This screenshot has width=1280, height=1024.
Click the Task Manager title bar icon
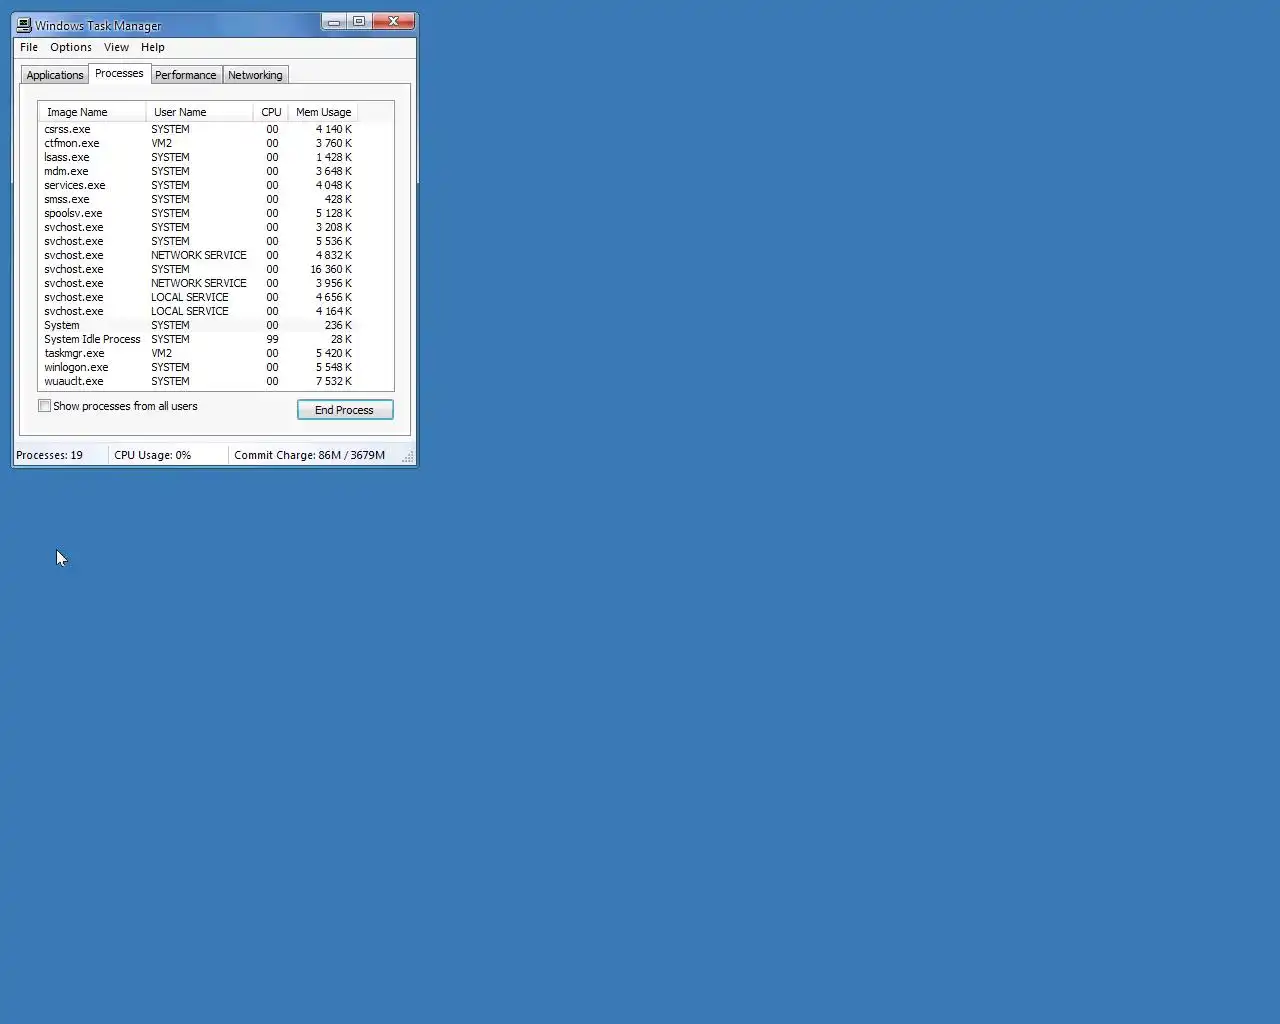coord(24,25)
